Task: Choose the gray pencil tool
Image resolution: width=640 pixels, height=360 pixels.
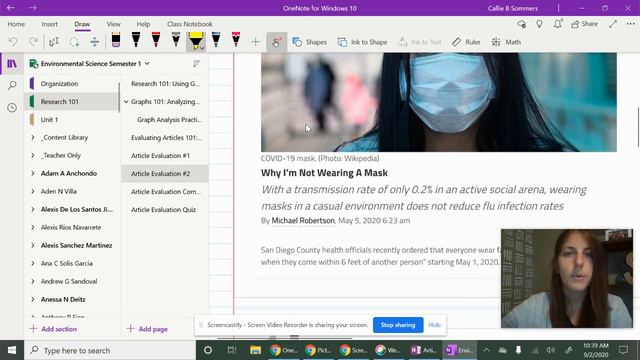Action: [x=176, y=40]
